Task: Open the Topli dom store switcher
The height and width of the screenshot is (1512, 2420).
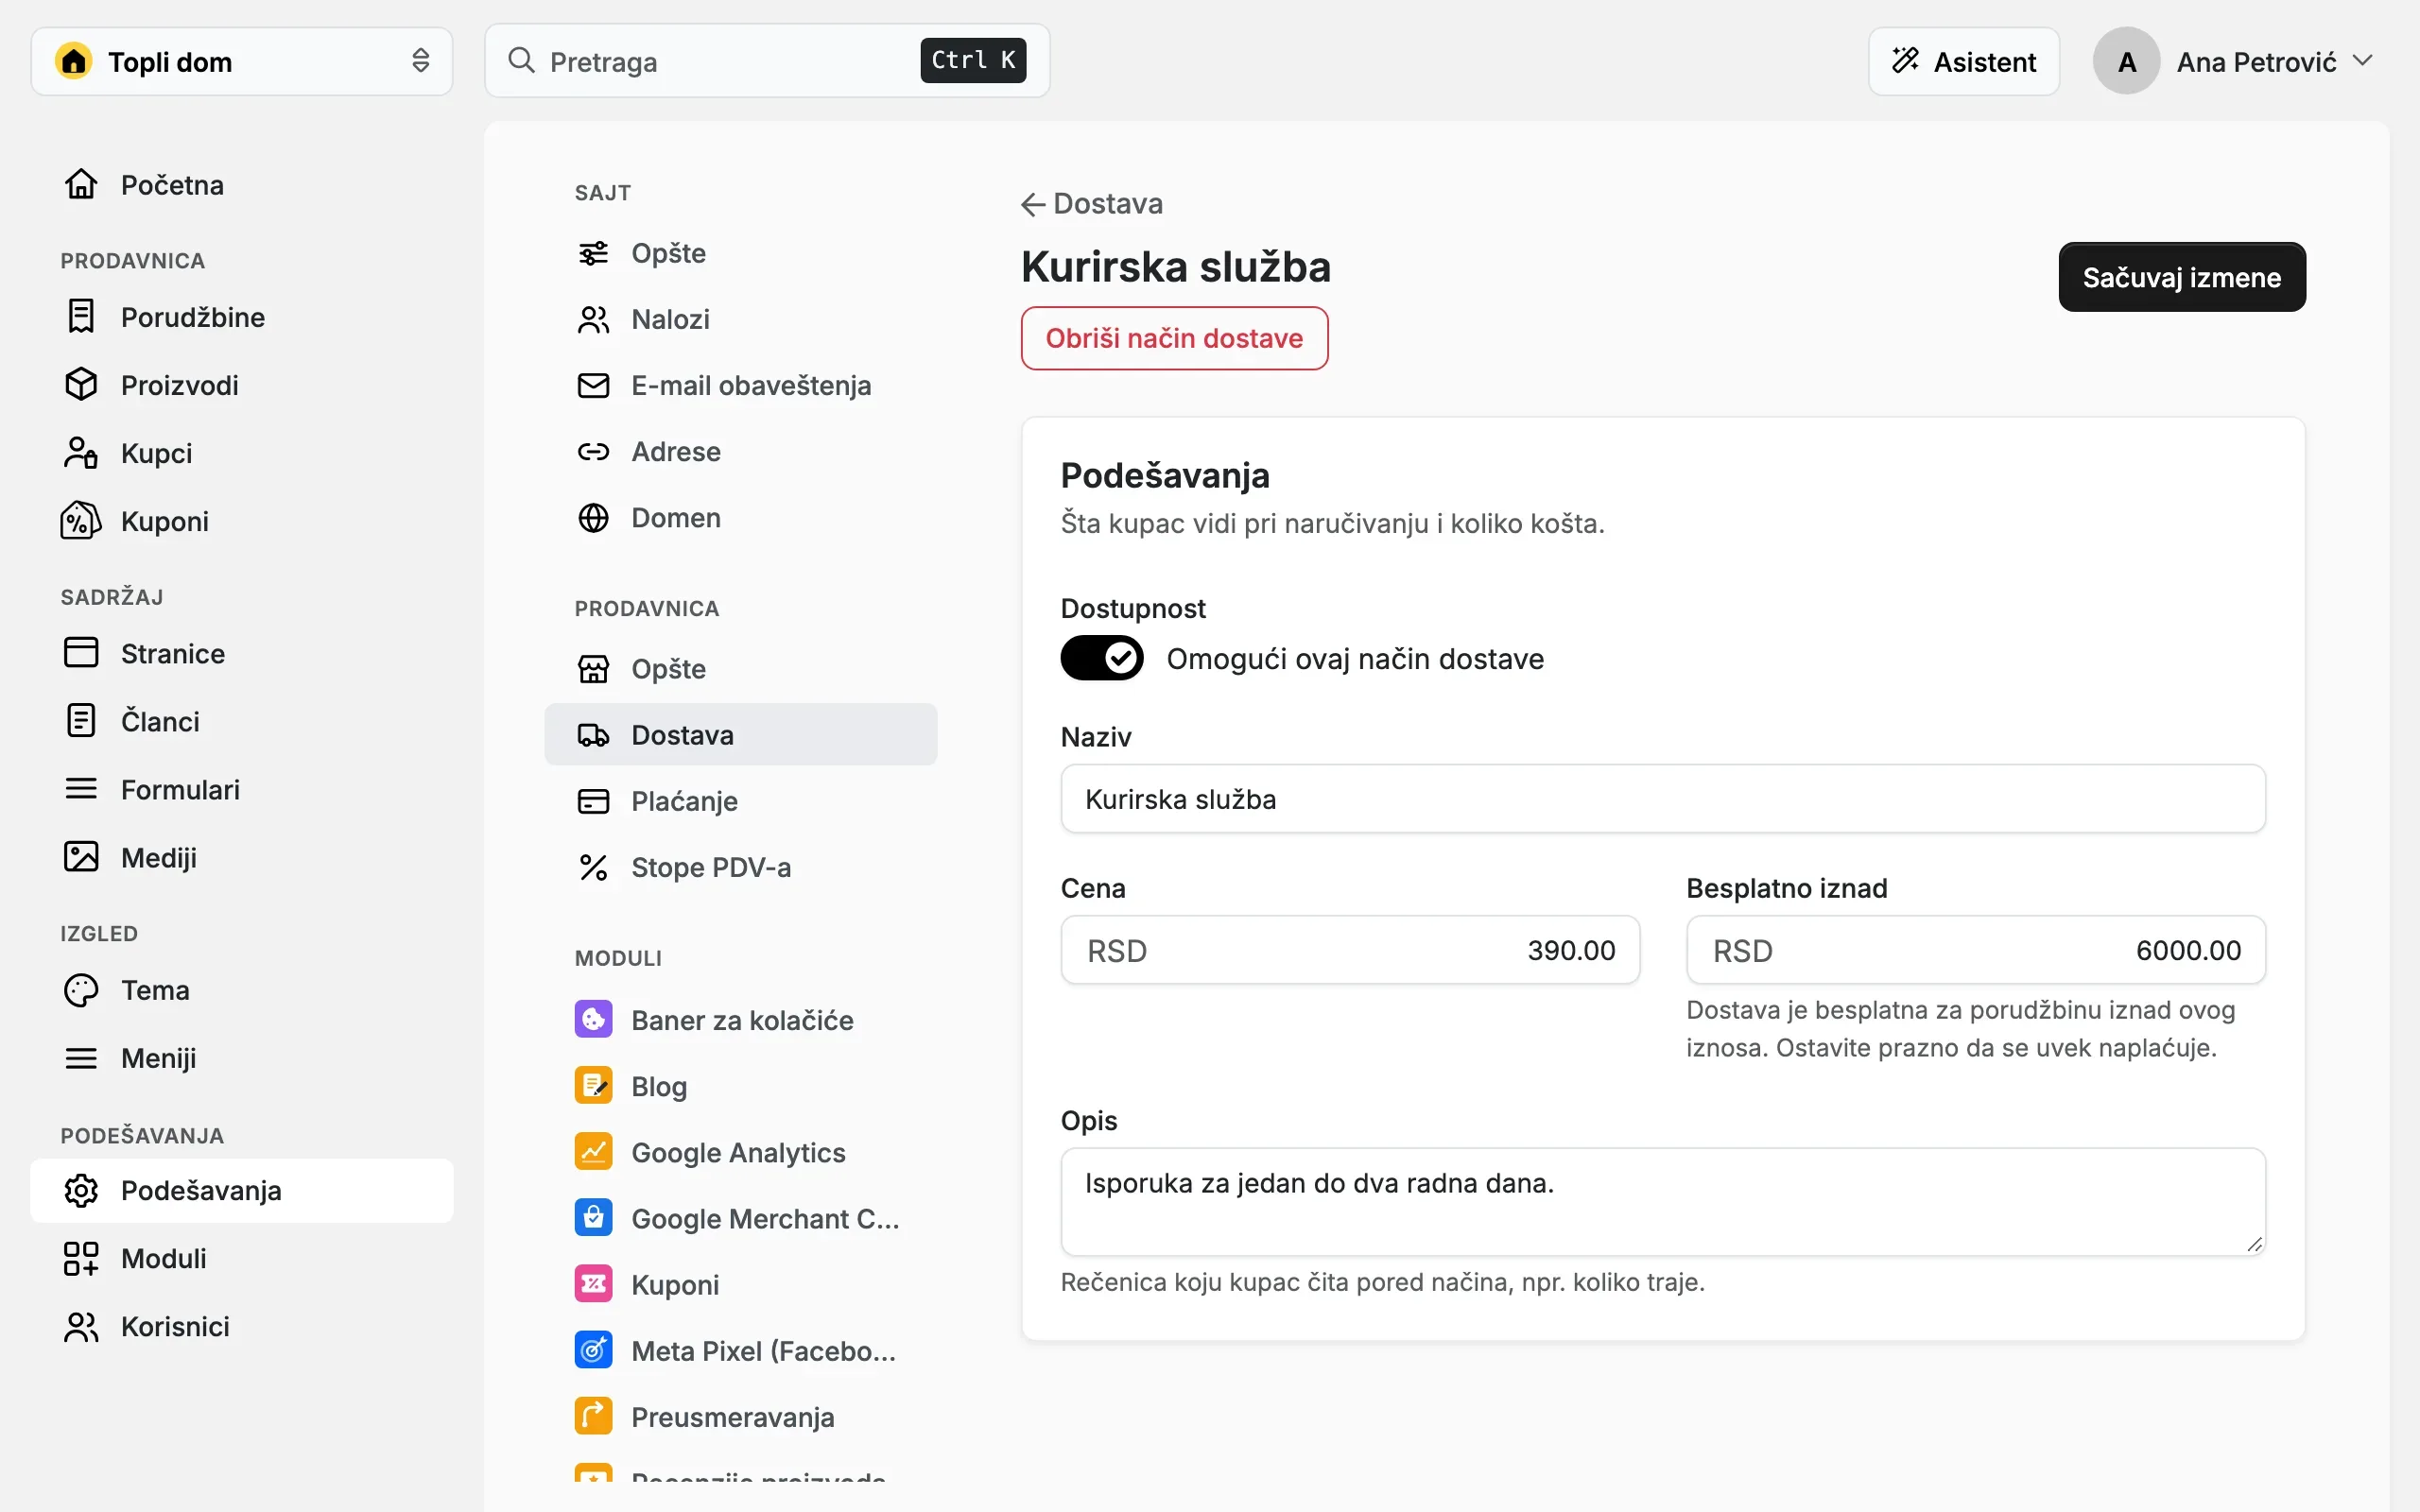Action: pyautogui.click(x=241, y=61)
